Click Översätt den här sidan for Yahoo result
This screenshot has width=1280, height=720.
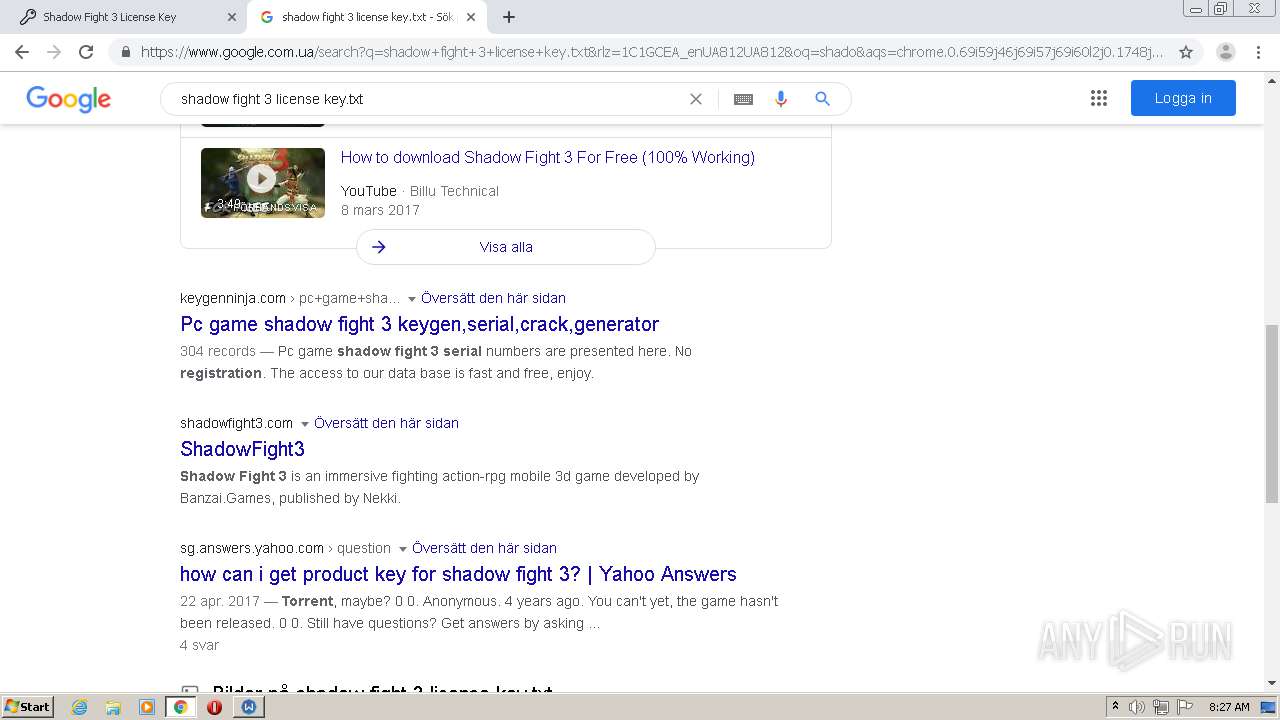[x=484, y=548]
